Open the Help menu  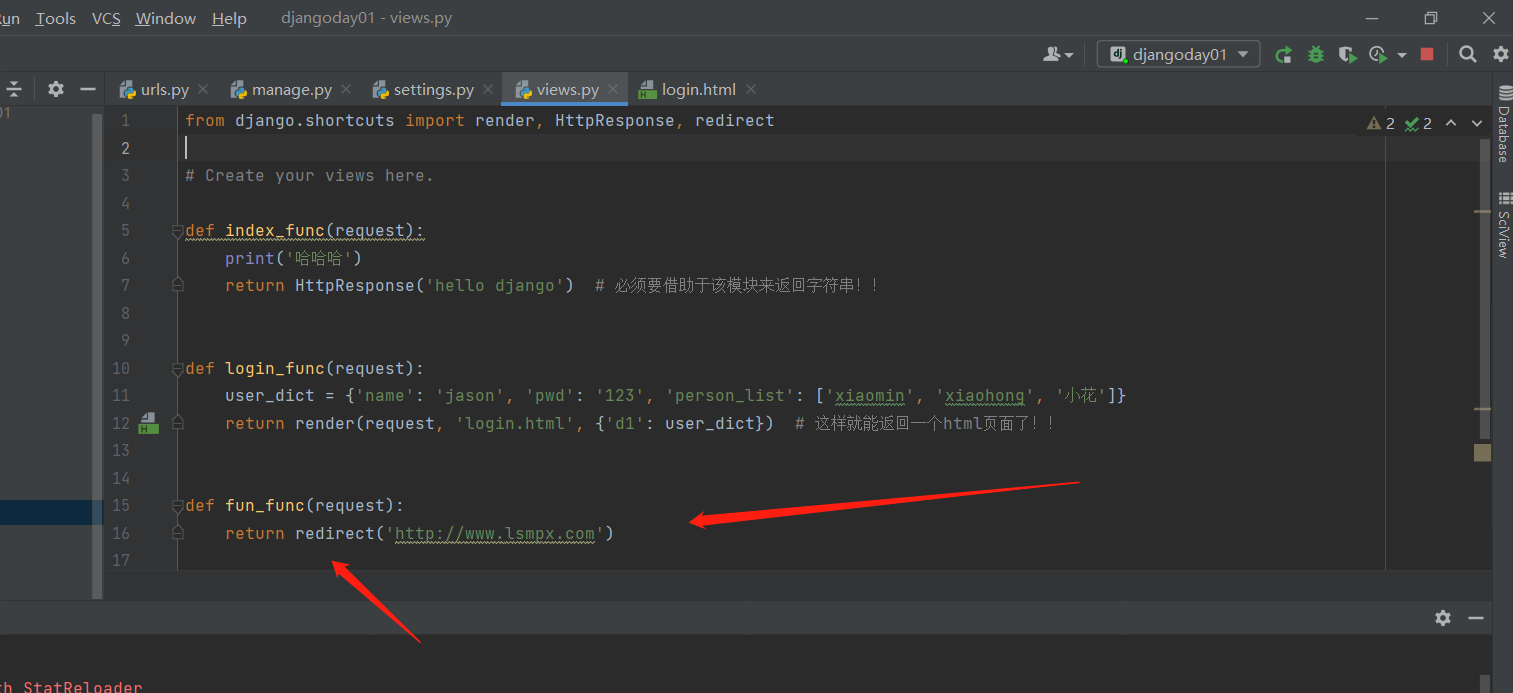[229, 18]
